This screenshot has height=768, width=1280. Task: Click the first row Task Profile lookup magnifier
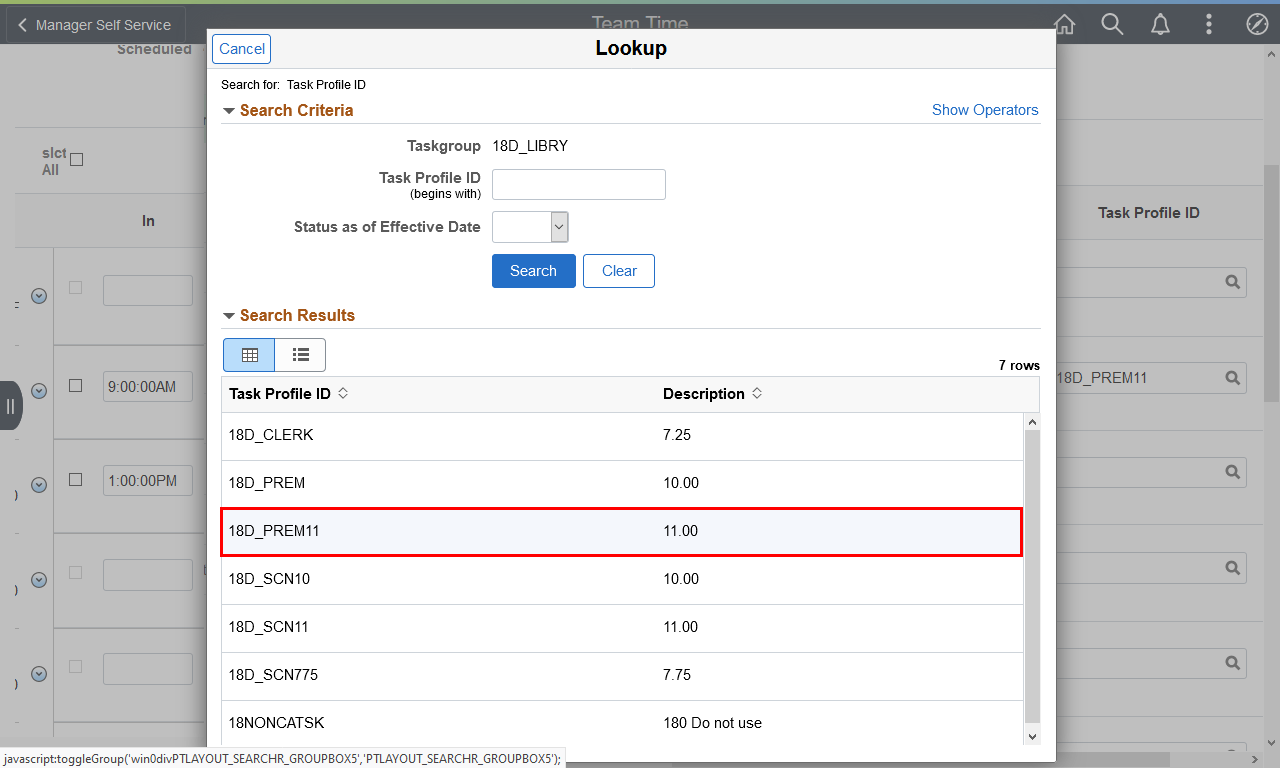pos(1233,283)
